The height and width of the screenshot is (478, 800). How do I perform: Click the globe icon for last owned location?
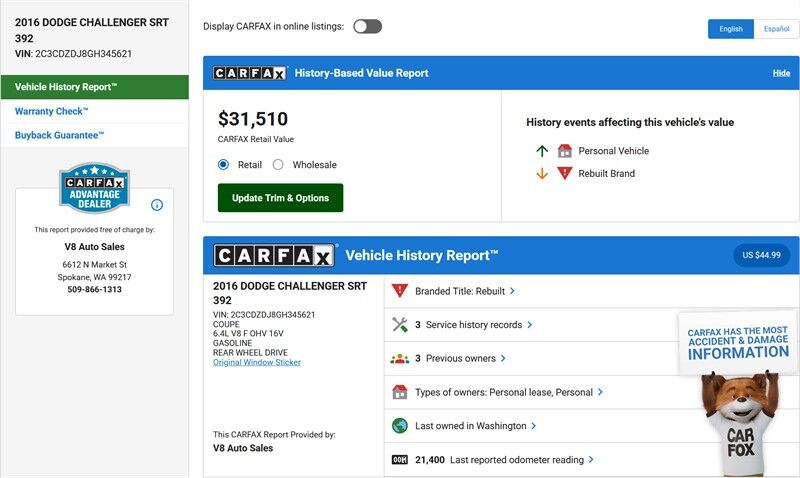tap(400, 426)
